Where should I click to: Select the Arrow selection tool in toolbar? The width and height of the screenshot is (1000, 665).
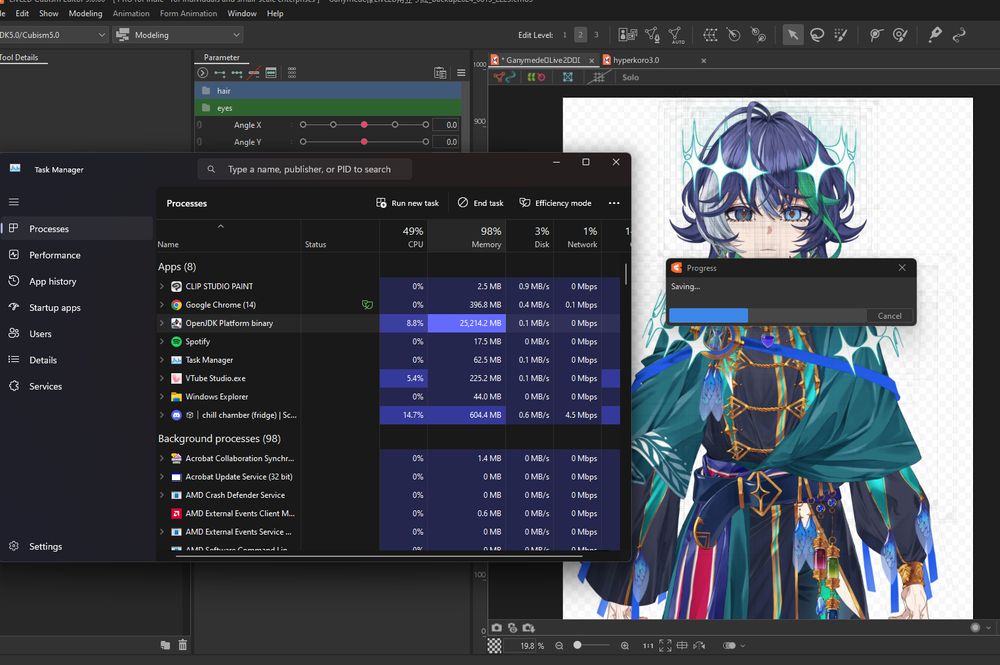coord(793,35)
